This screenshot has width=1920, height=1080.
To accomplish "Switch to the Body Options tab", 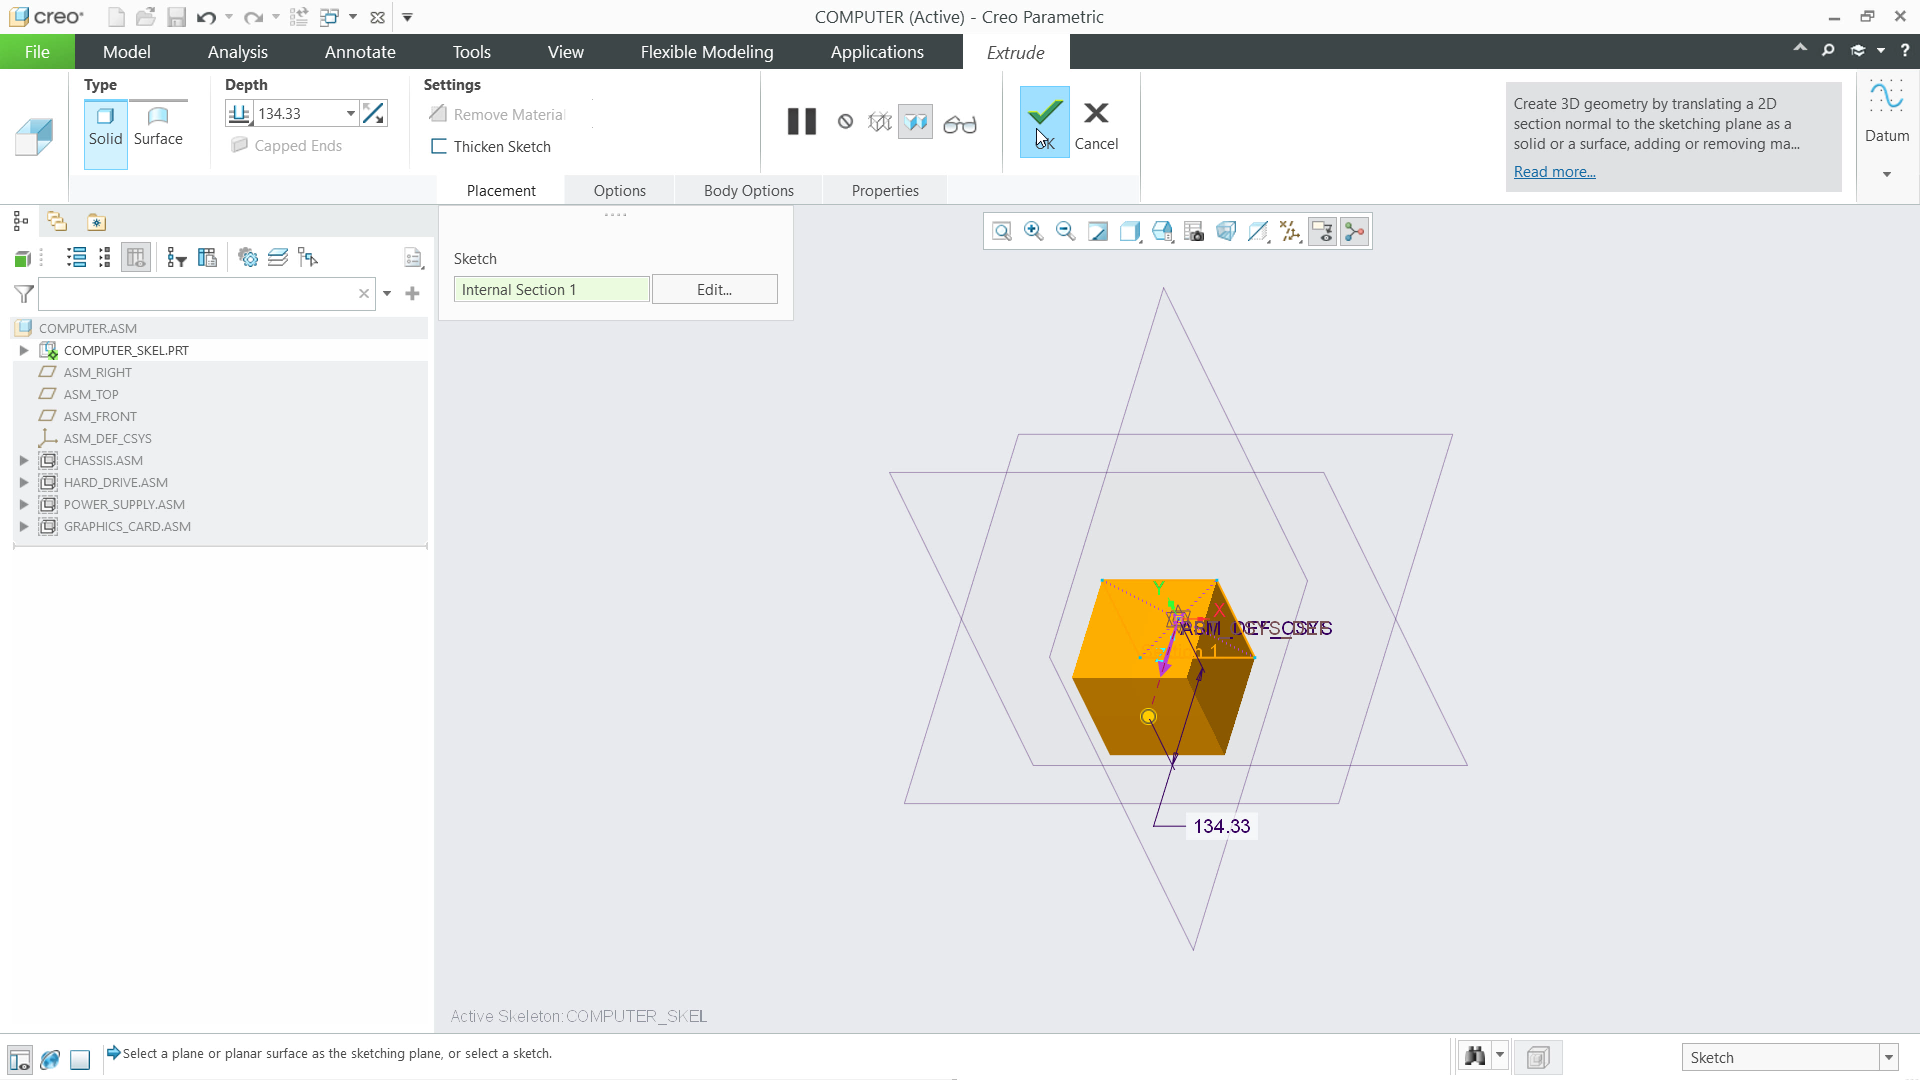I will click(x=748, y=190).
